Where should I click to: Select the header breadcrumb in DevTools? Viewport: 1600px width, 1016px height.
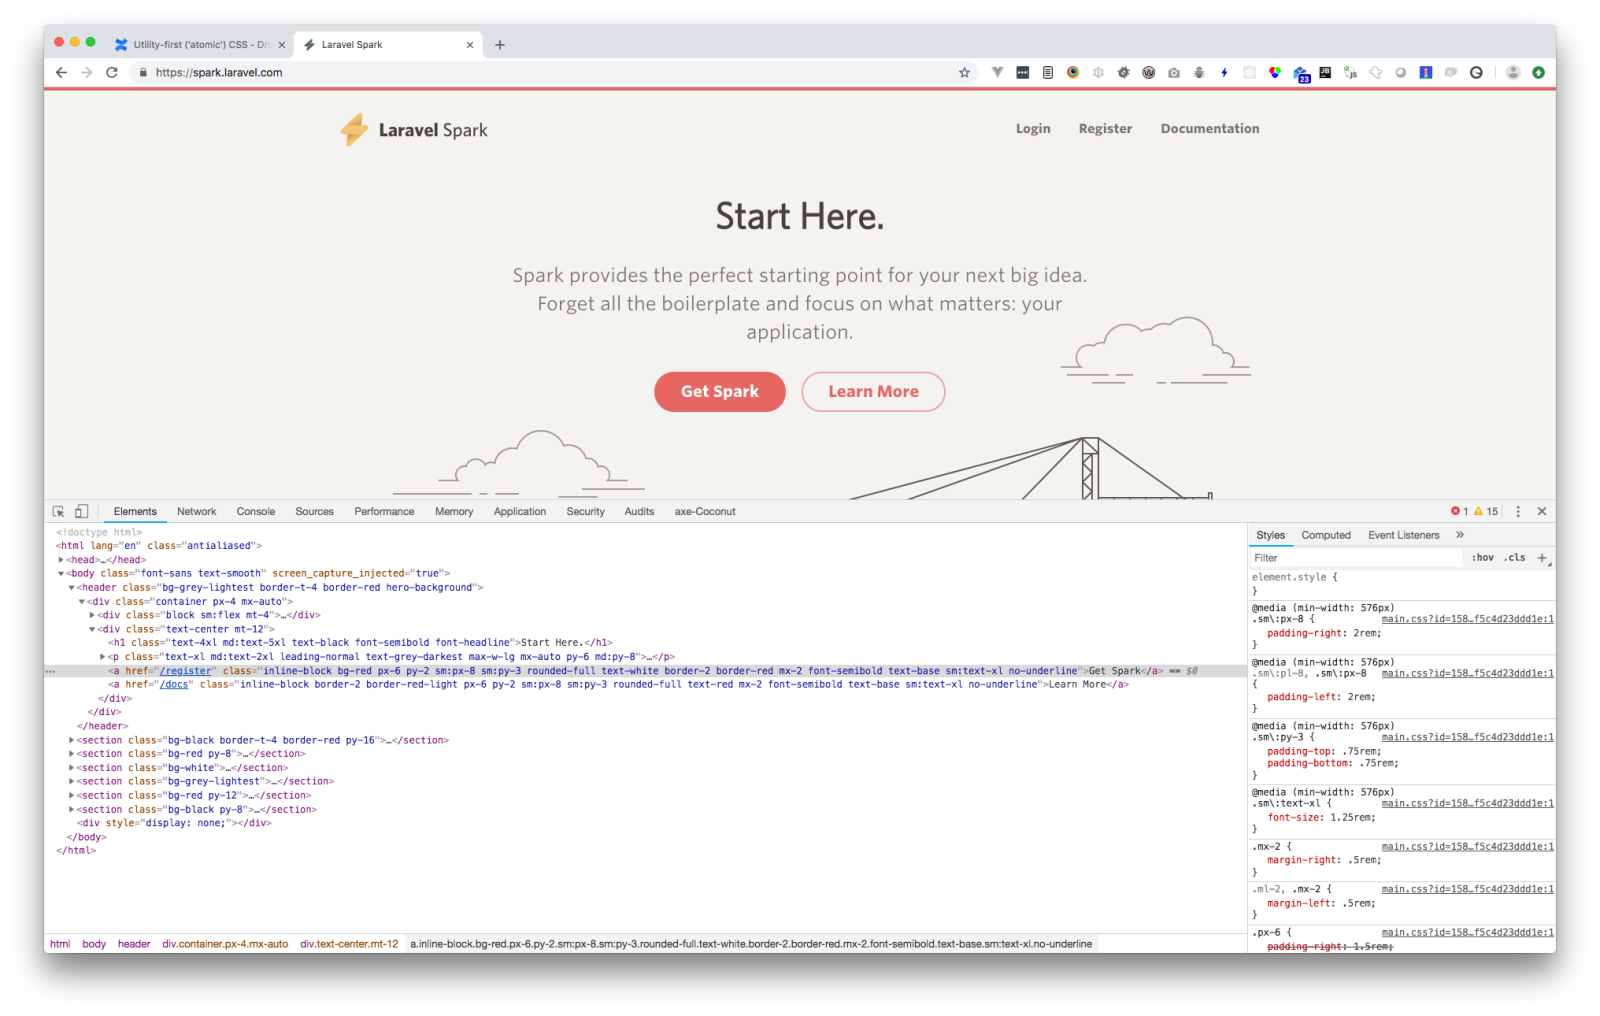[x=134, y=944]
